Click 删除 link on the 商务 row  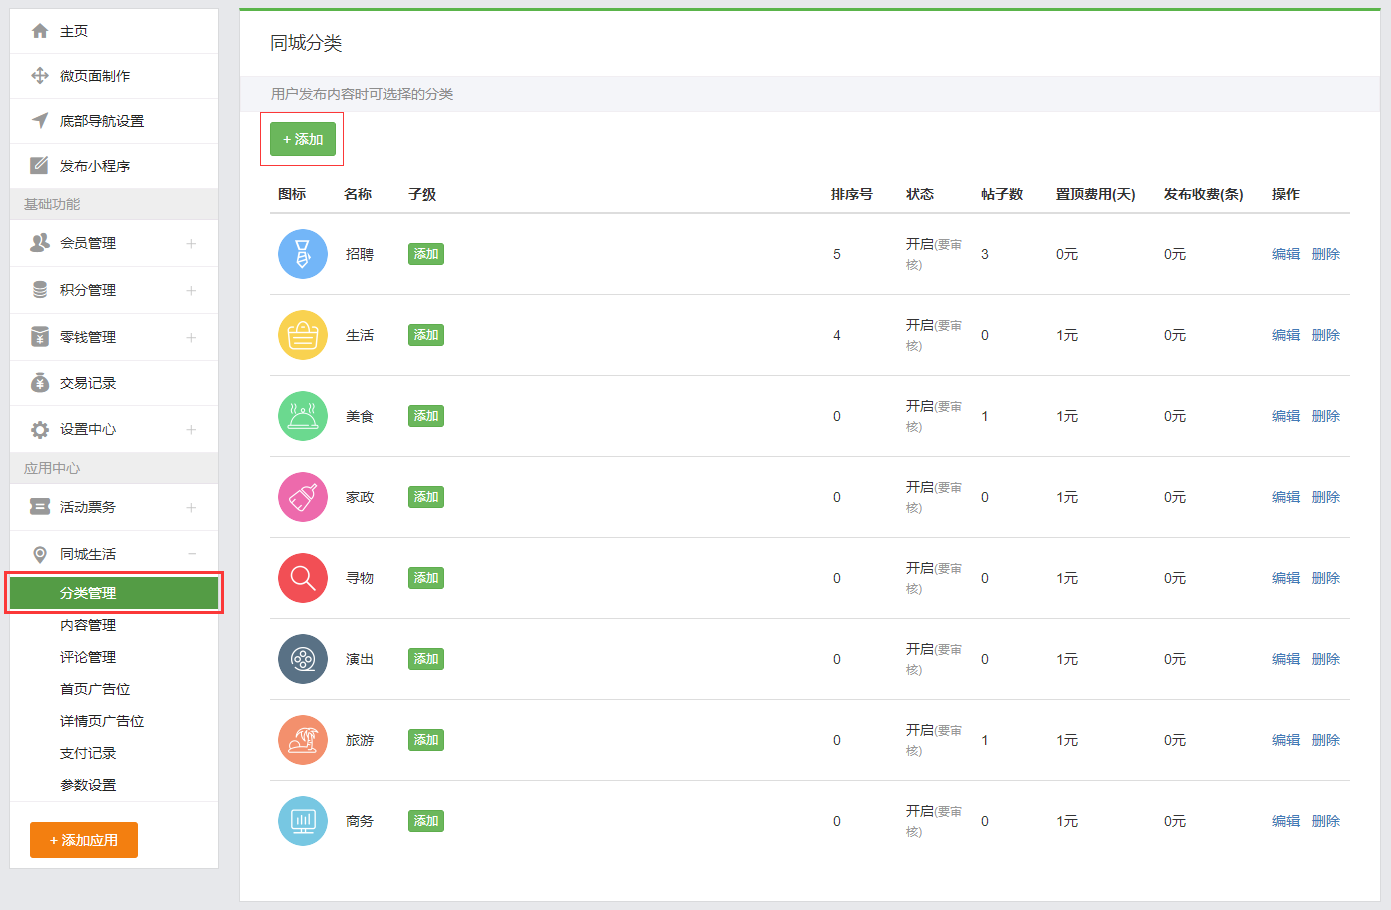[1325, 820]
